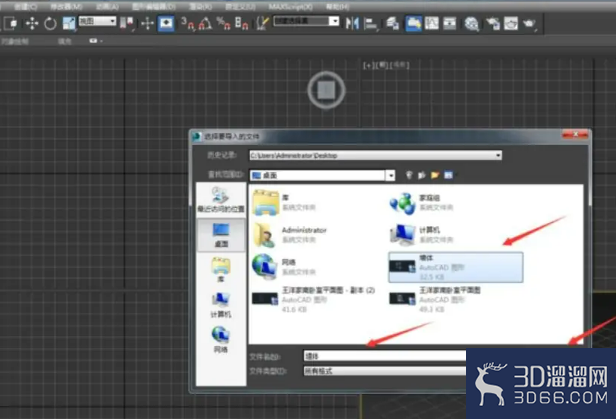Select 桌面 in places bar
This screenshot has width=616, height=419.
[221, 235]
